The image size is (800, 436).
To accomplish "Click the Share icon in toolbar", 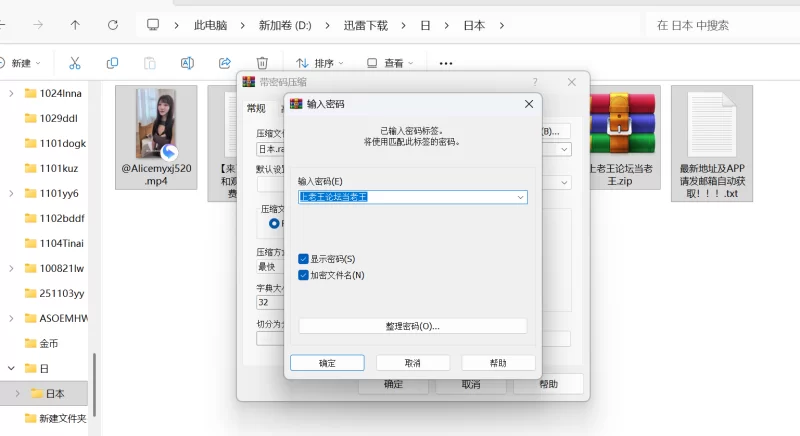I will click(225, 63).
